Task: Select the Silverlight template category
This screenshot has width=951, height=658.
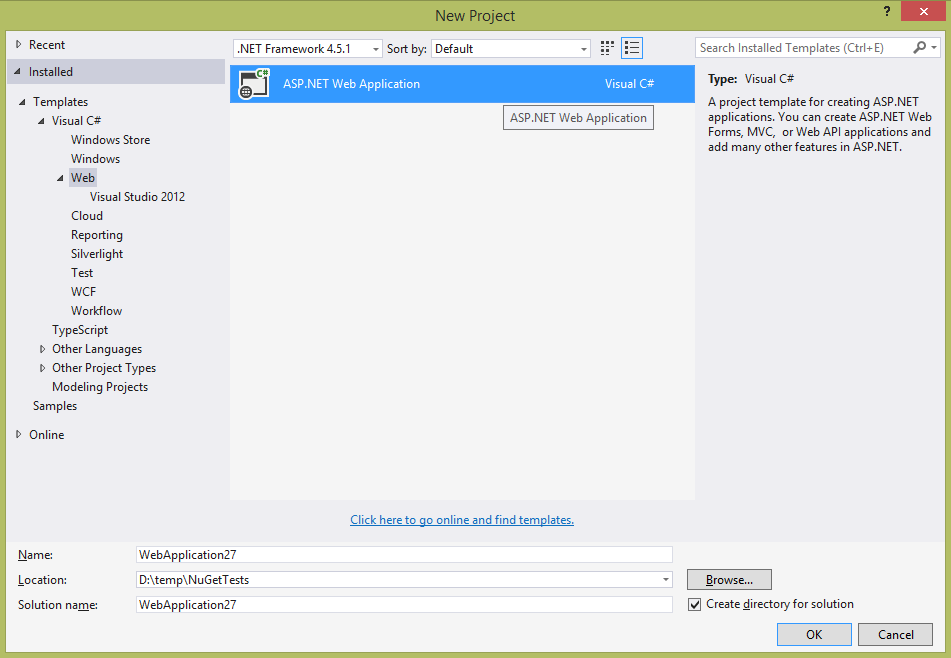Action: [x=97, y=254]
